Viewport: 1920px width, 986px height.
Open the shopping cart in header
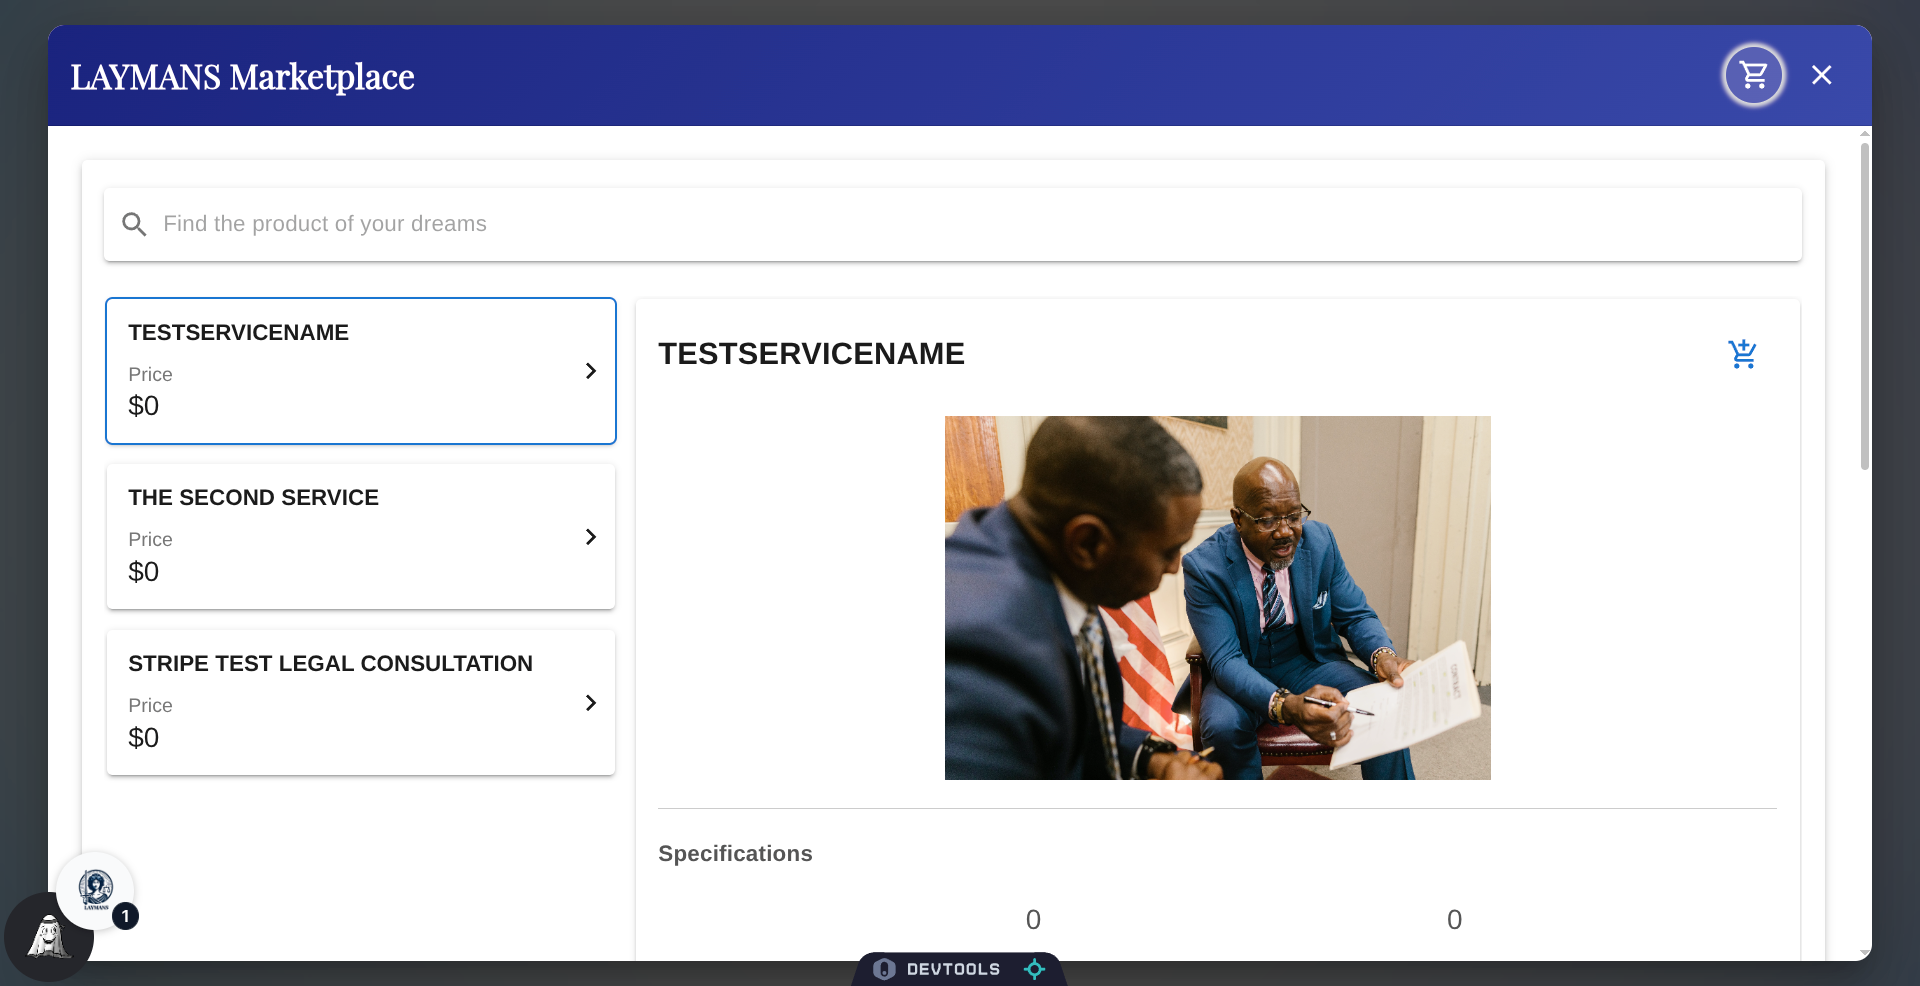point(1753,75)
